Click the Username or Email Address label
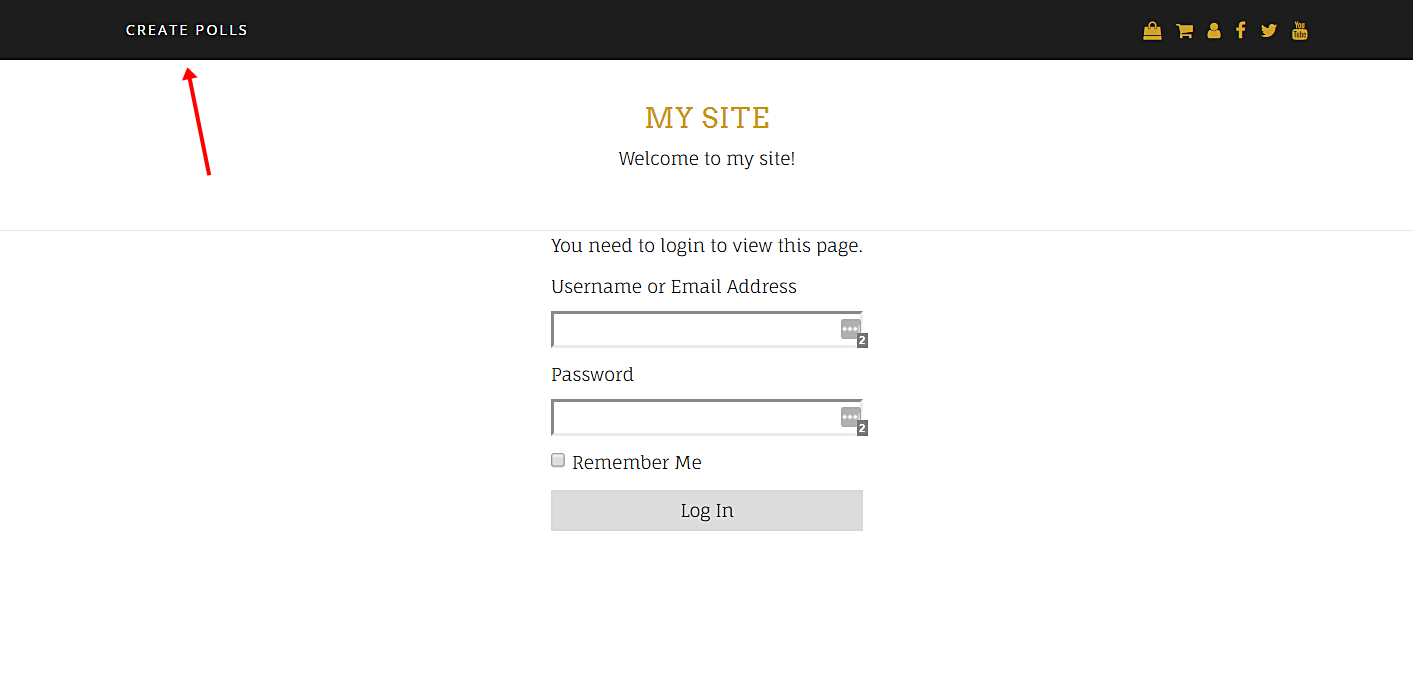This screenshot has height=685, width=1413. coord(673,287)
